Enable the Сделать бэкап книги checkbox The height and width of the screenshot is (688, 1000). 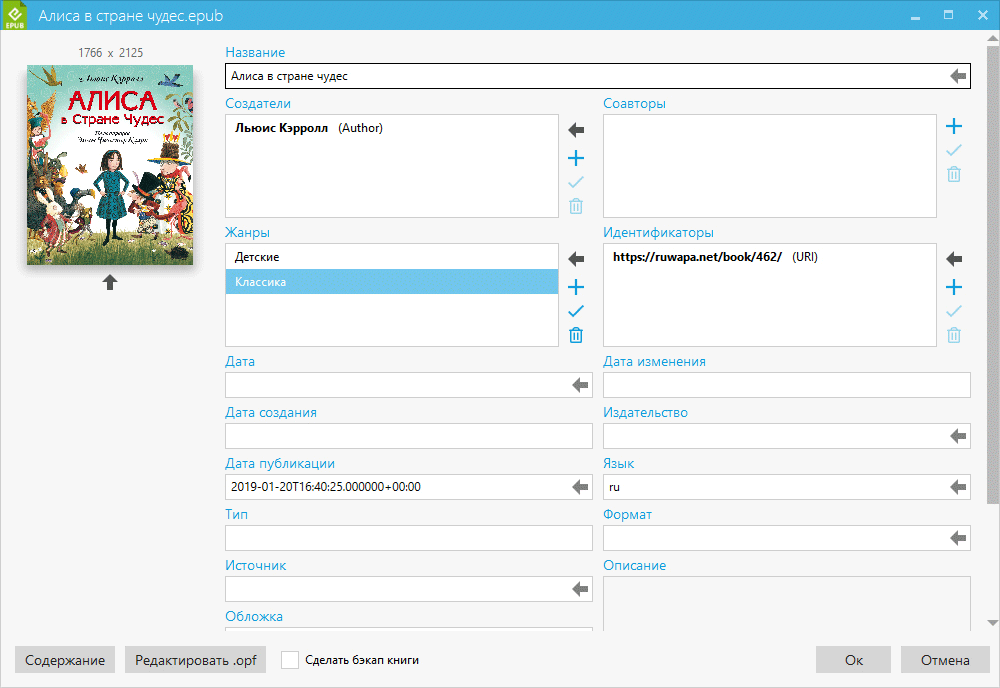coord(290,660)
